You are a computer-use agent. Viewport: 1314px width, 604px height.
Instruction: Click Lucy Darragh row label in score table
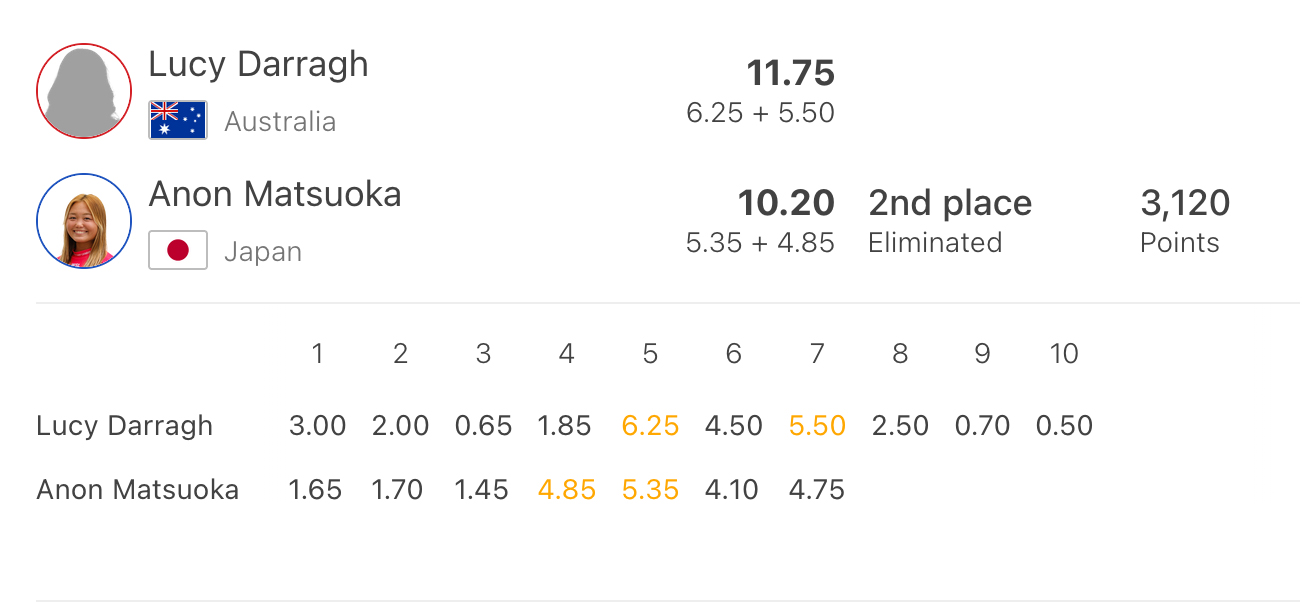124,426
